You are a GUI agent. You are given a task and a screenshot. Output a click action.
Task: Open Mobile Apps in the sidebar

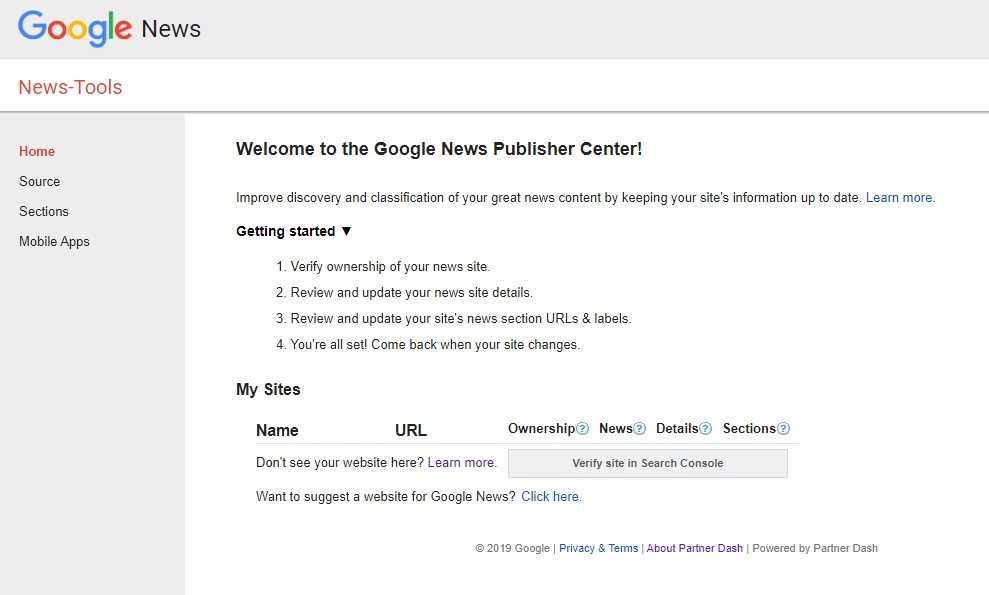tap(54, 242)
